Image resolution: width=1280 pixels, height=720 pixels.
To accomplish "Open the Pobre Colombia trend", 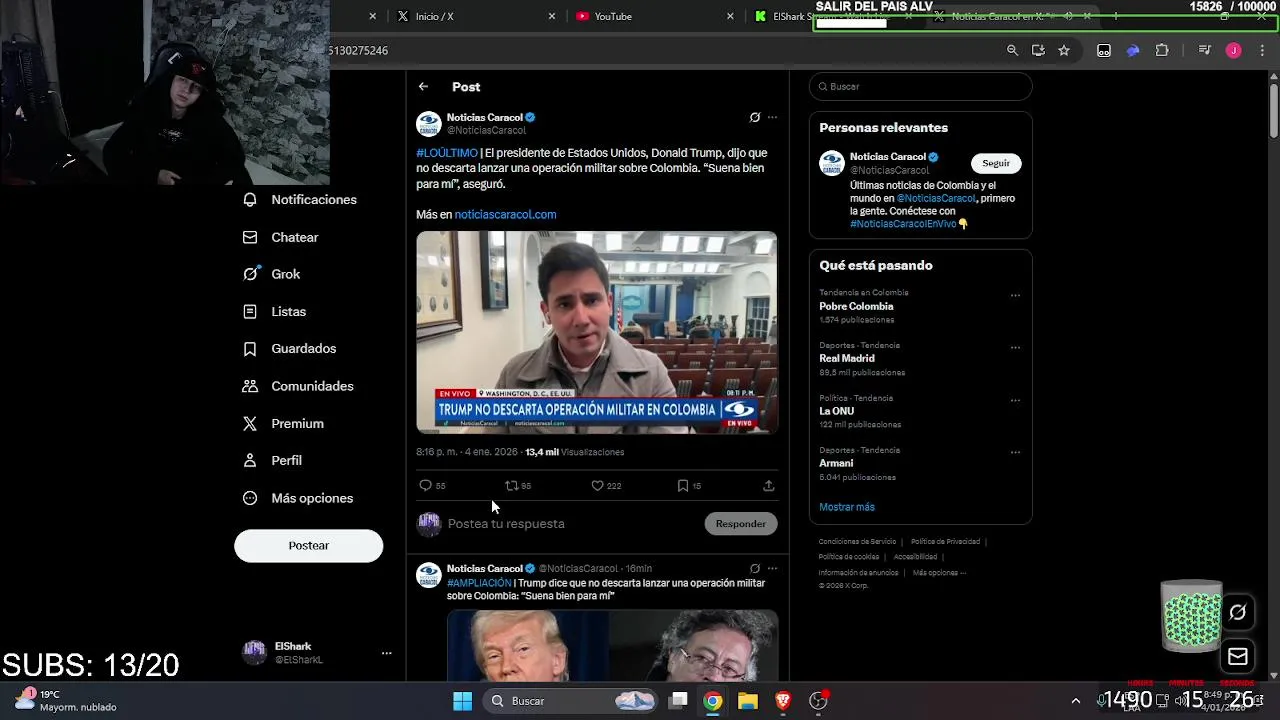I will pos(856,307).
